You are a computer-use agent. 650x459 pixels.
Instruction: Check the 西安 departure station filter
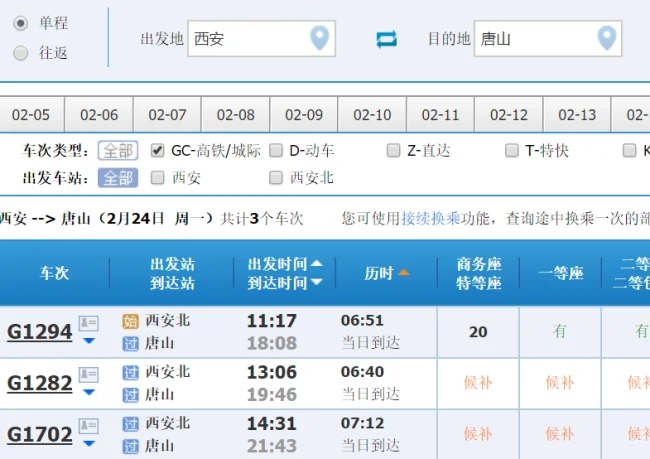coord(158,178)
